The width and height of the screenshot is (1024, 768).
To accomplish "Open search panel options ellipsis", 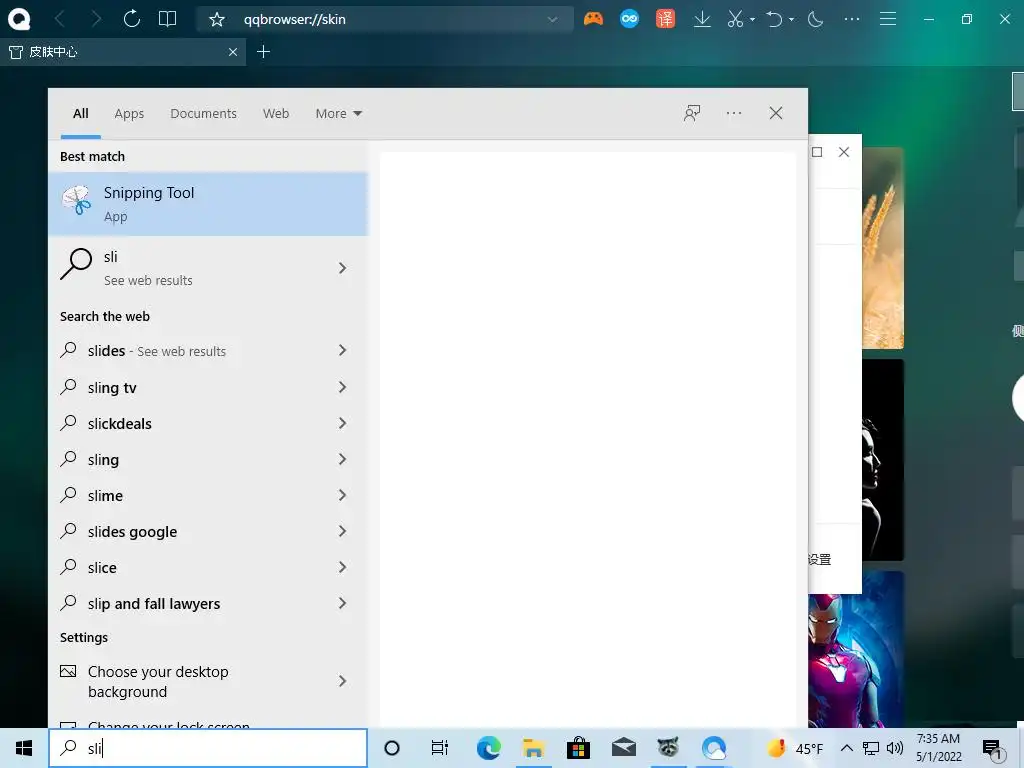I will [734, 113].
